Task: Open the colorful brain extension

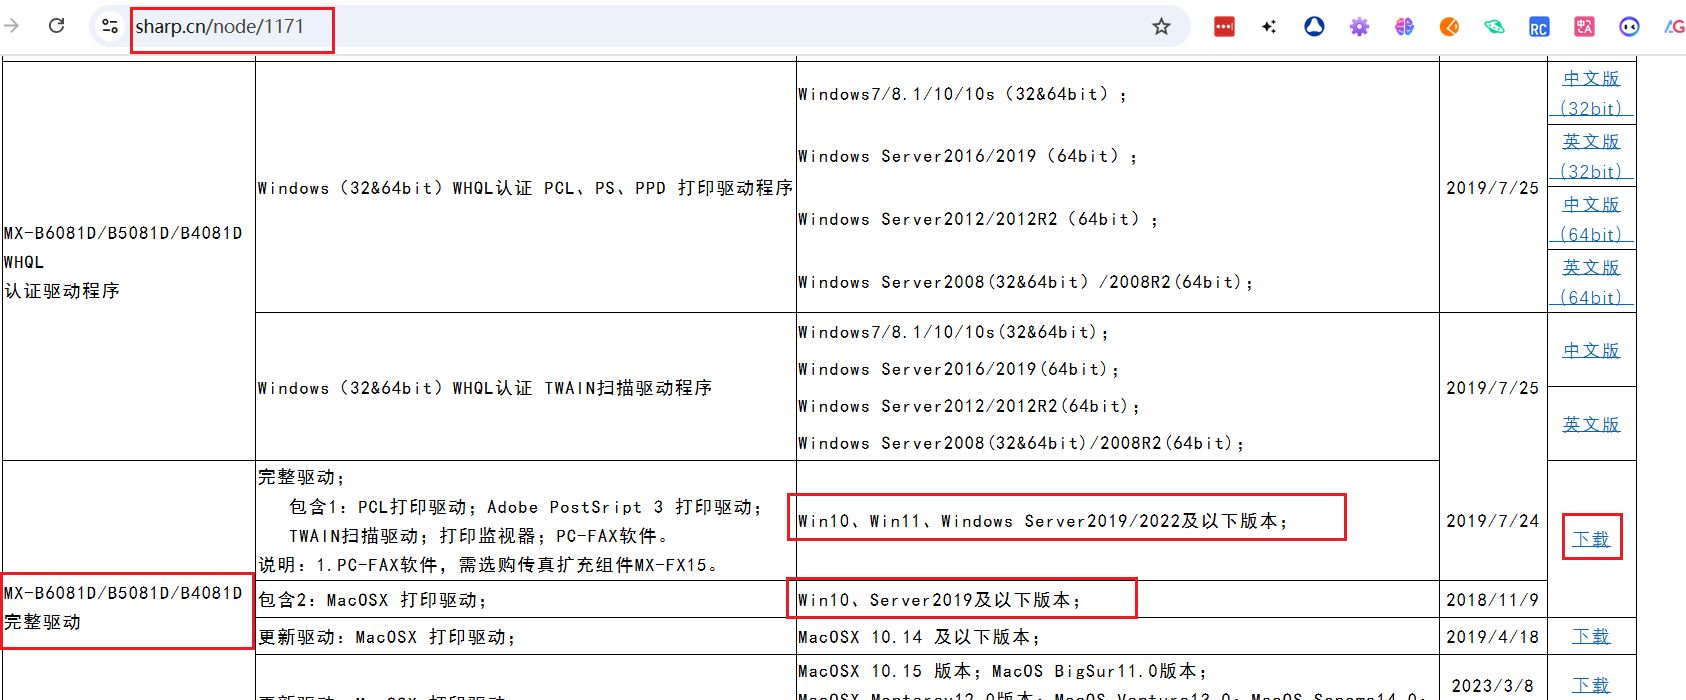Action: tap(1404, 27)
